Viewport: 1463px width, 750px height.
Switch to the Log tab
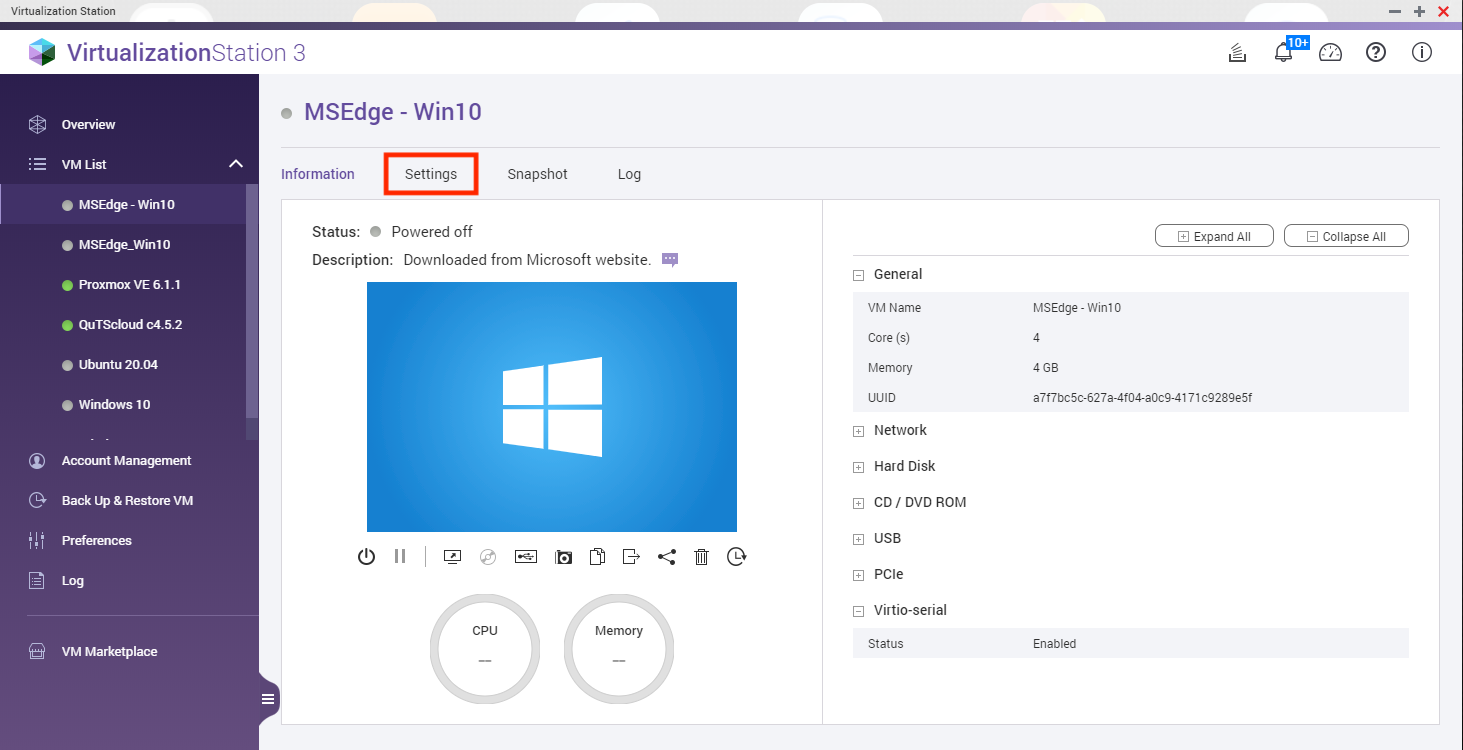pos(629,174)
